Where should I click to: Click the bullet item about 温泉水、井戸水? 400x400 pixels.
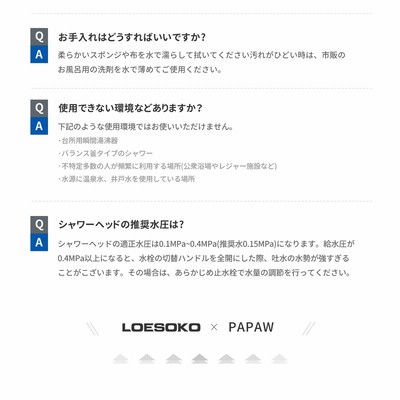click(127, 179)
